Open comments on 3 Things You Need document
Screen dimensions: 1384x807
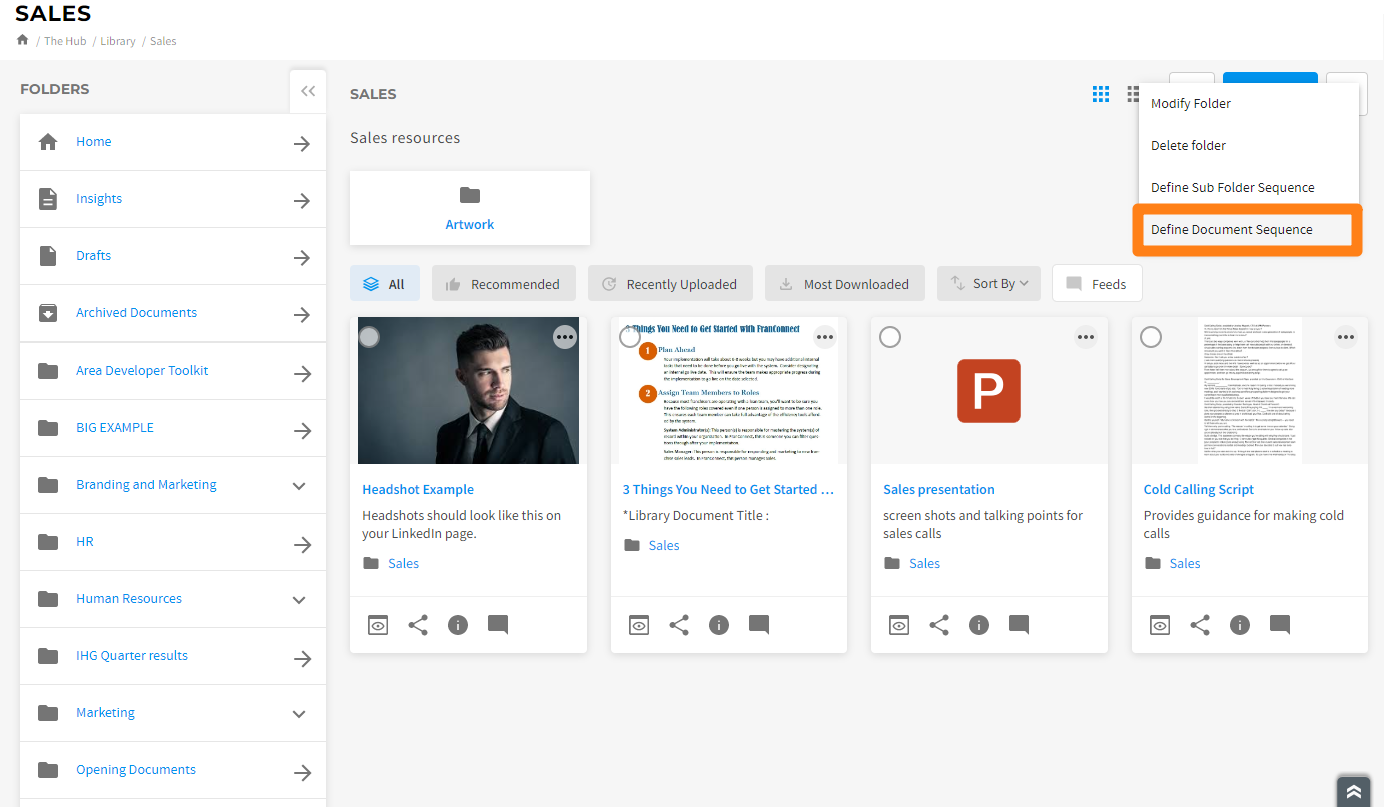(x=758, y=625)
